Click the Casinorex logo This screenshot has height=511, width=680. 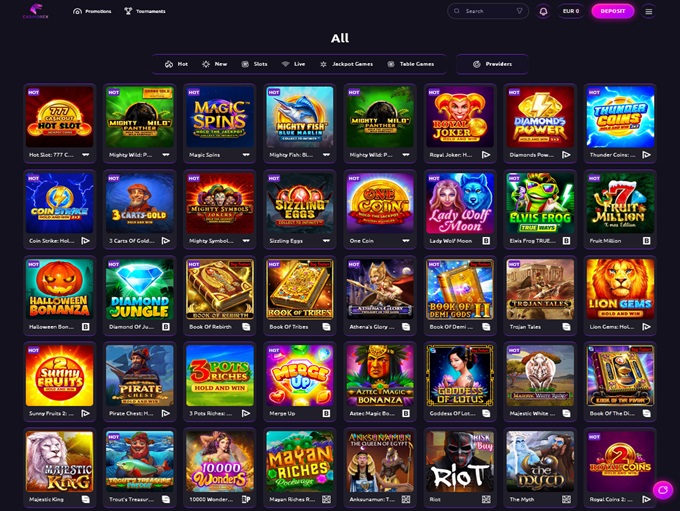36,11
